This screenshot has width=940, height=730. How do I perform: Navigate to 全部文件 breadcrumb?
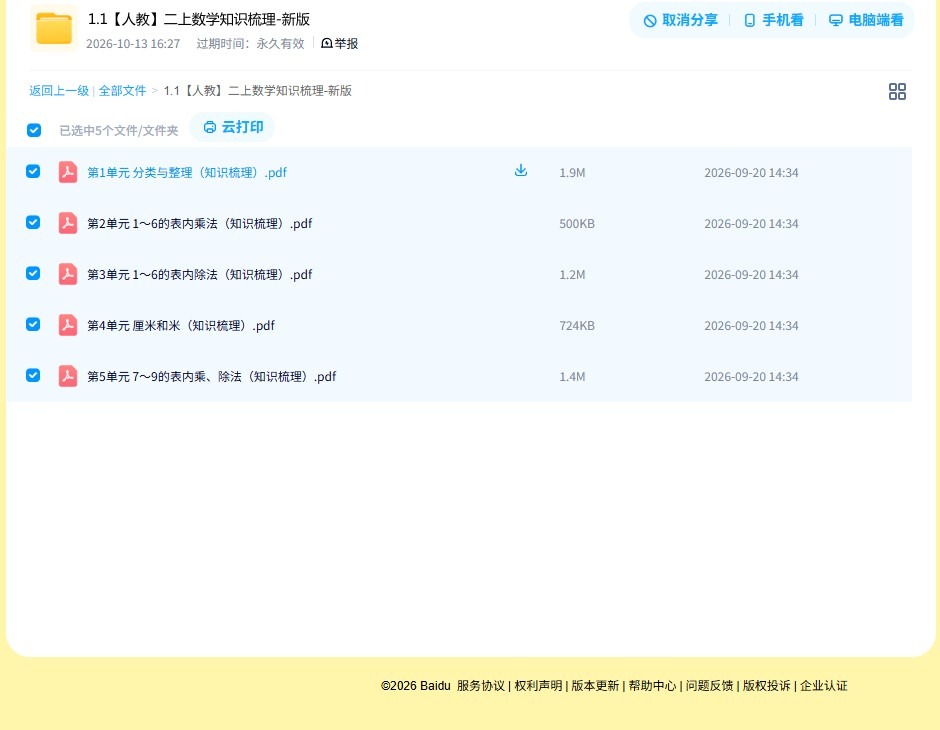pyautogui.click(x=122, y=91)
